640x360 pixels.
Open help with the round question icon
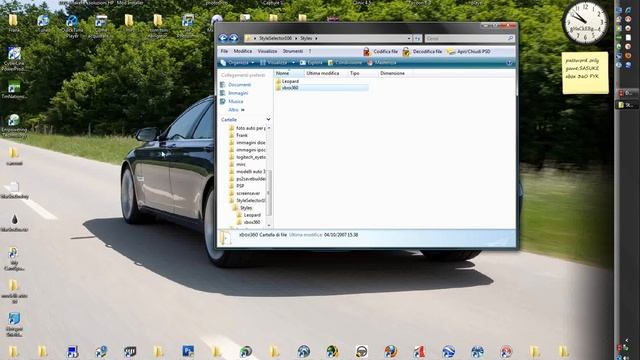click(509, 62)
